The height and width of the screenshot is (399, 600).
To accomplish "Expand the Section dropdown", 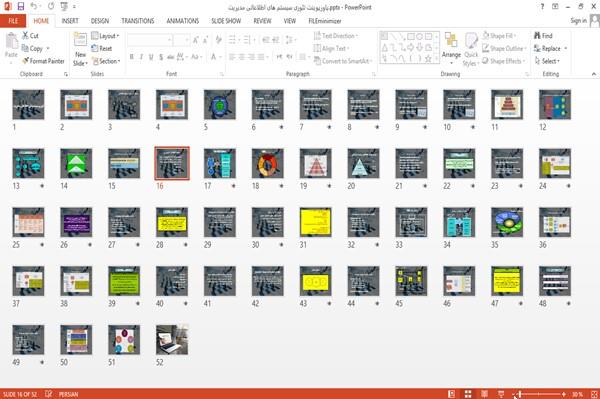I will pos(106,61).
